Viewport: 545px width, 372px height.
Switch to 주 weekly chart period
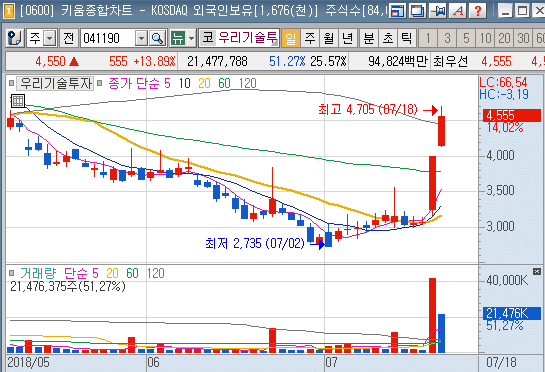coord(310,38)
